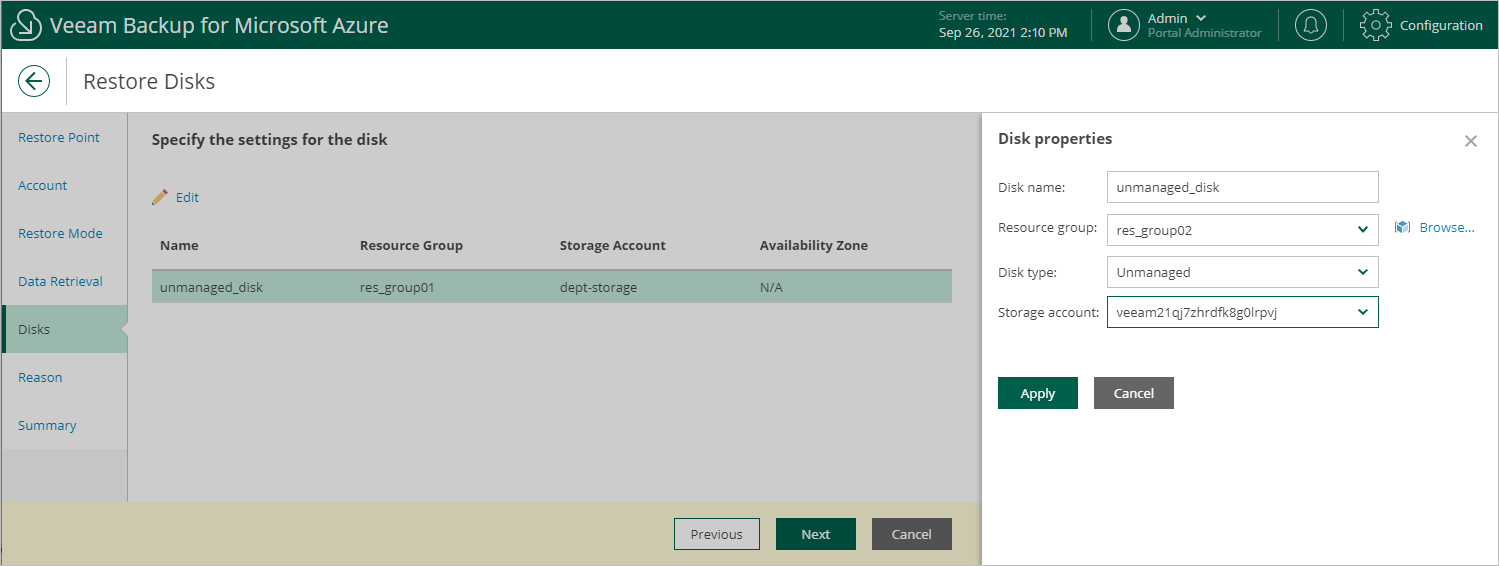Click the N/A availability zone cell
This screenshot has height=566, width=1499.
pos(772,287)
